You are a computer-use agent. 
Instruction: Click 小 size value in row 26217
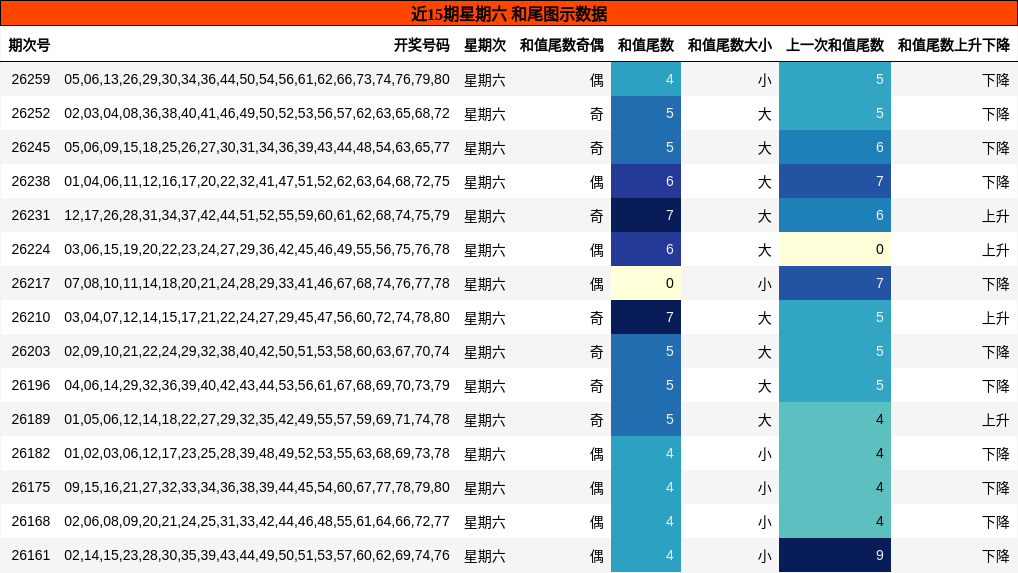(764, 284)
